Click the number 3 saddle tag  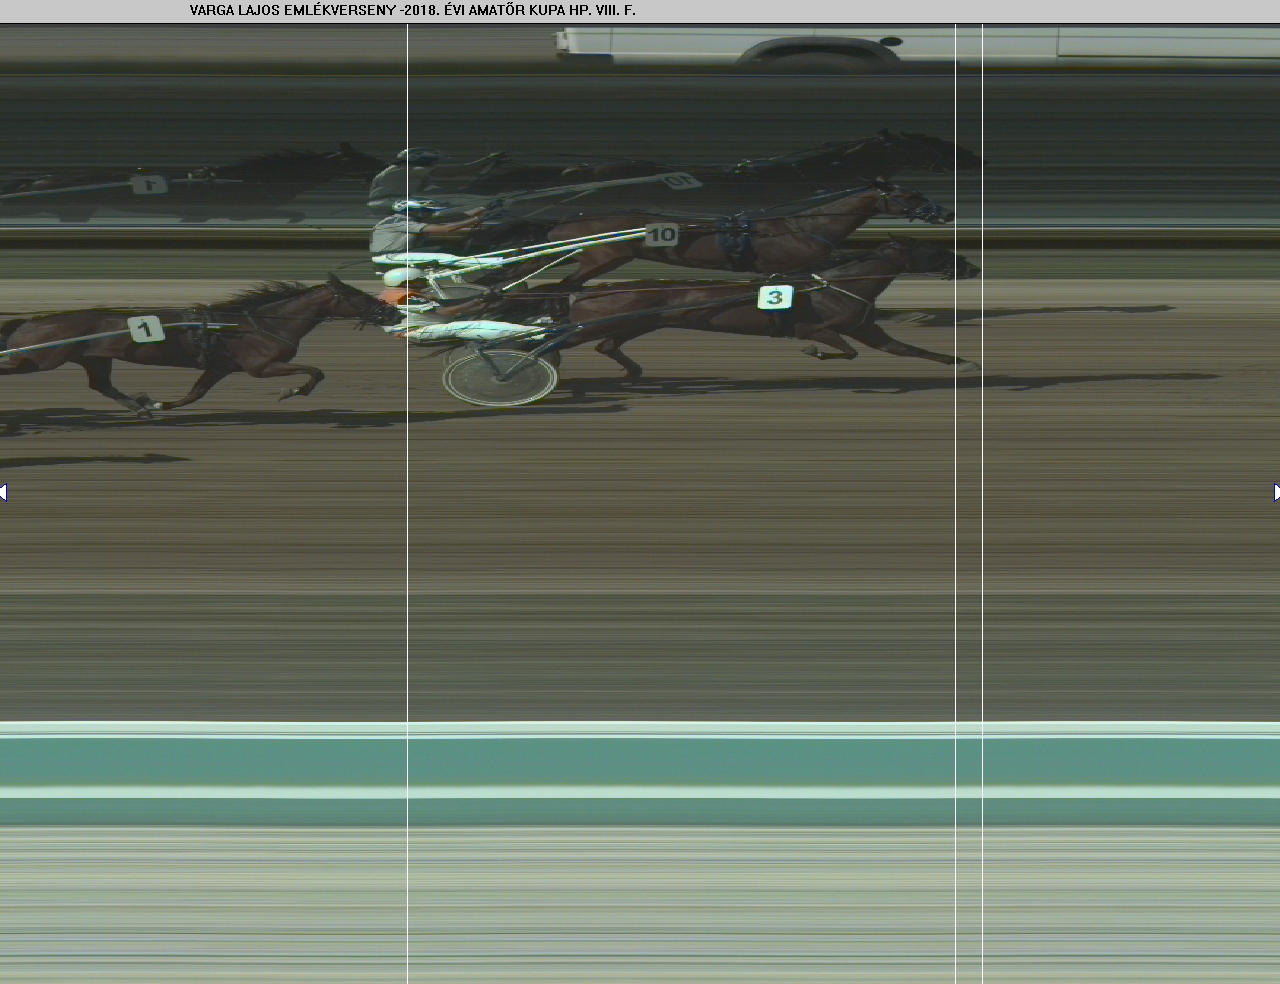click(775, 297)
